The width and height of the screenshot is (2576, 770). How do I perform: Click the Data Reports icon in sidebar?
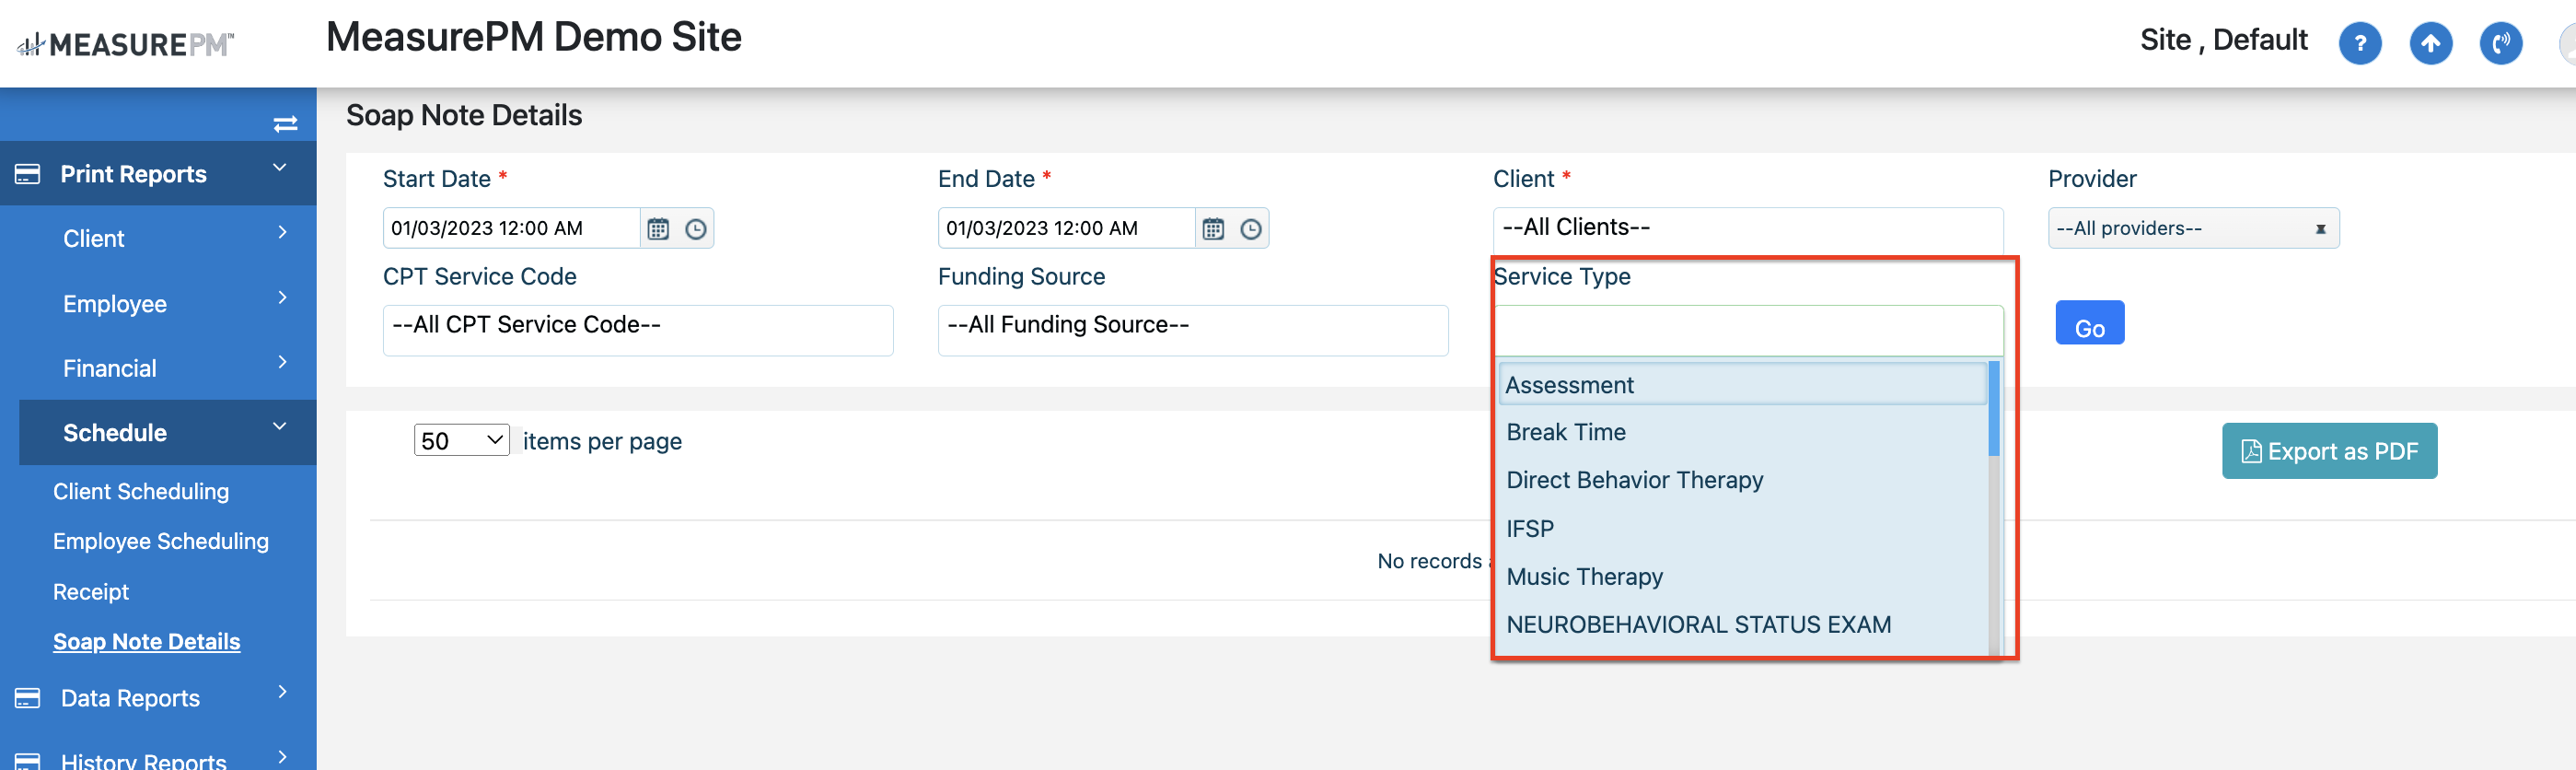29,696
